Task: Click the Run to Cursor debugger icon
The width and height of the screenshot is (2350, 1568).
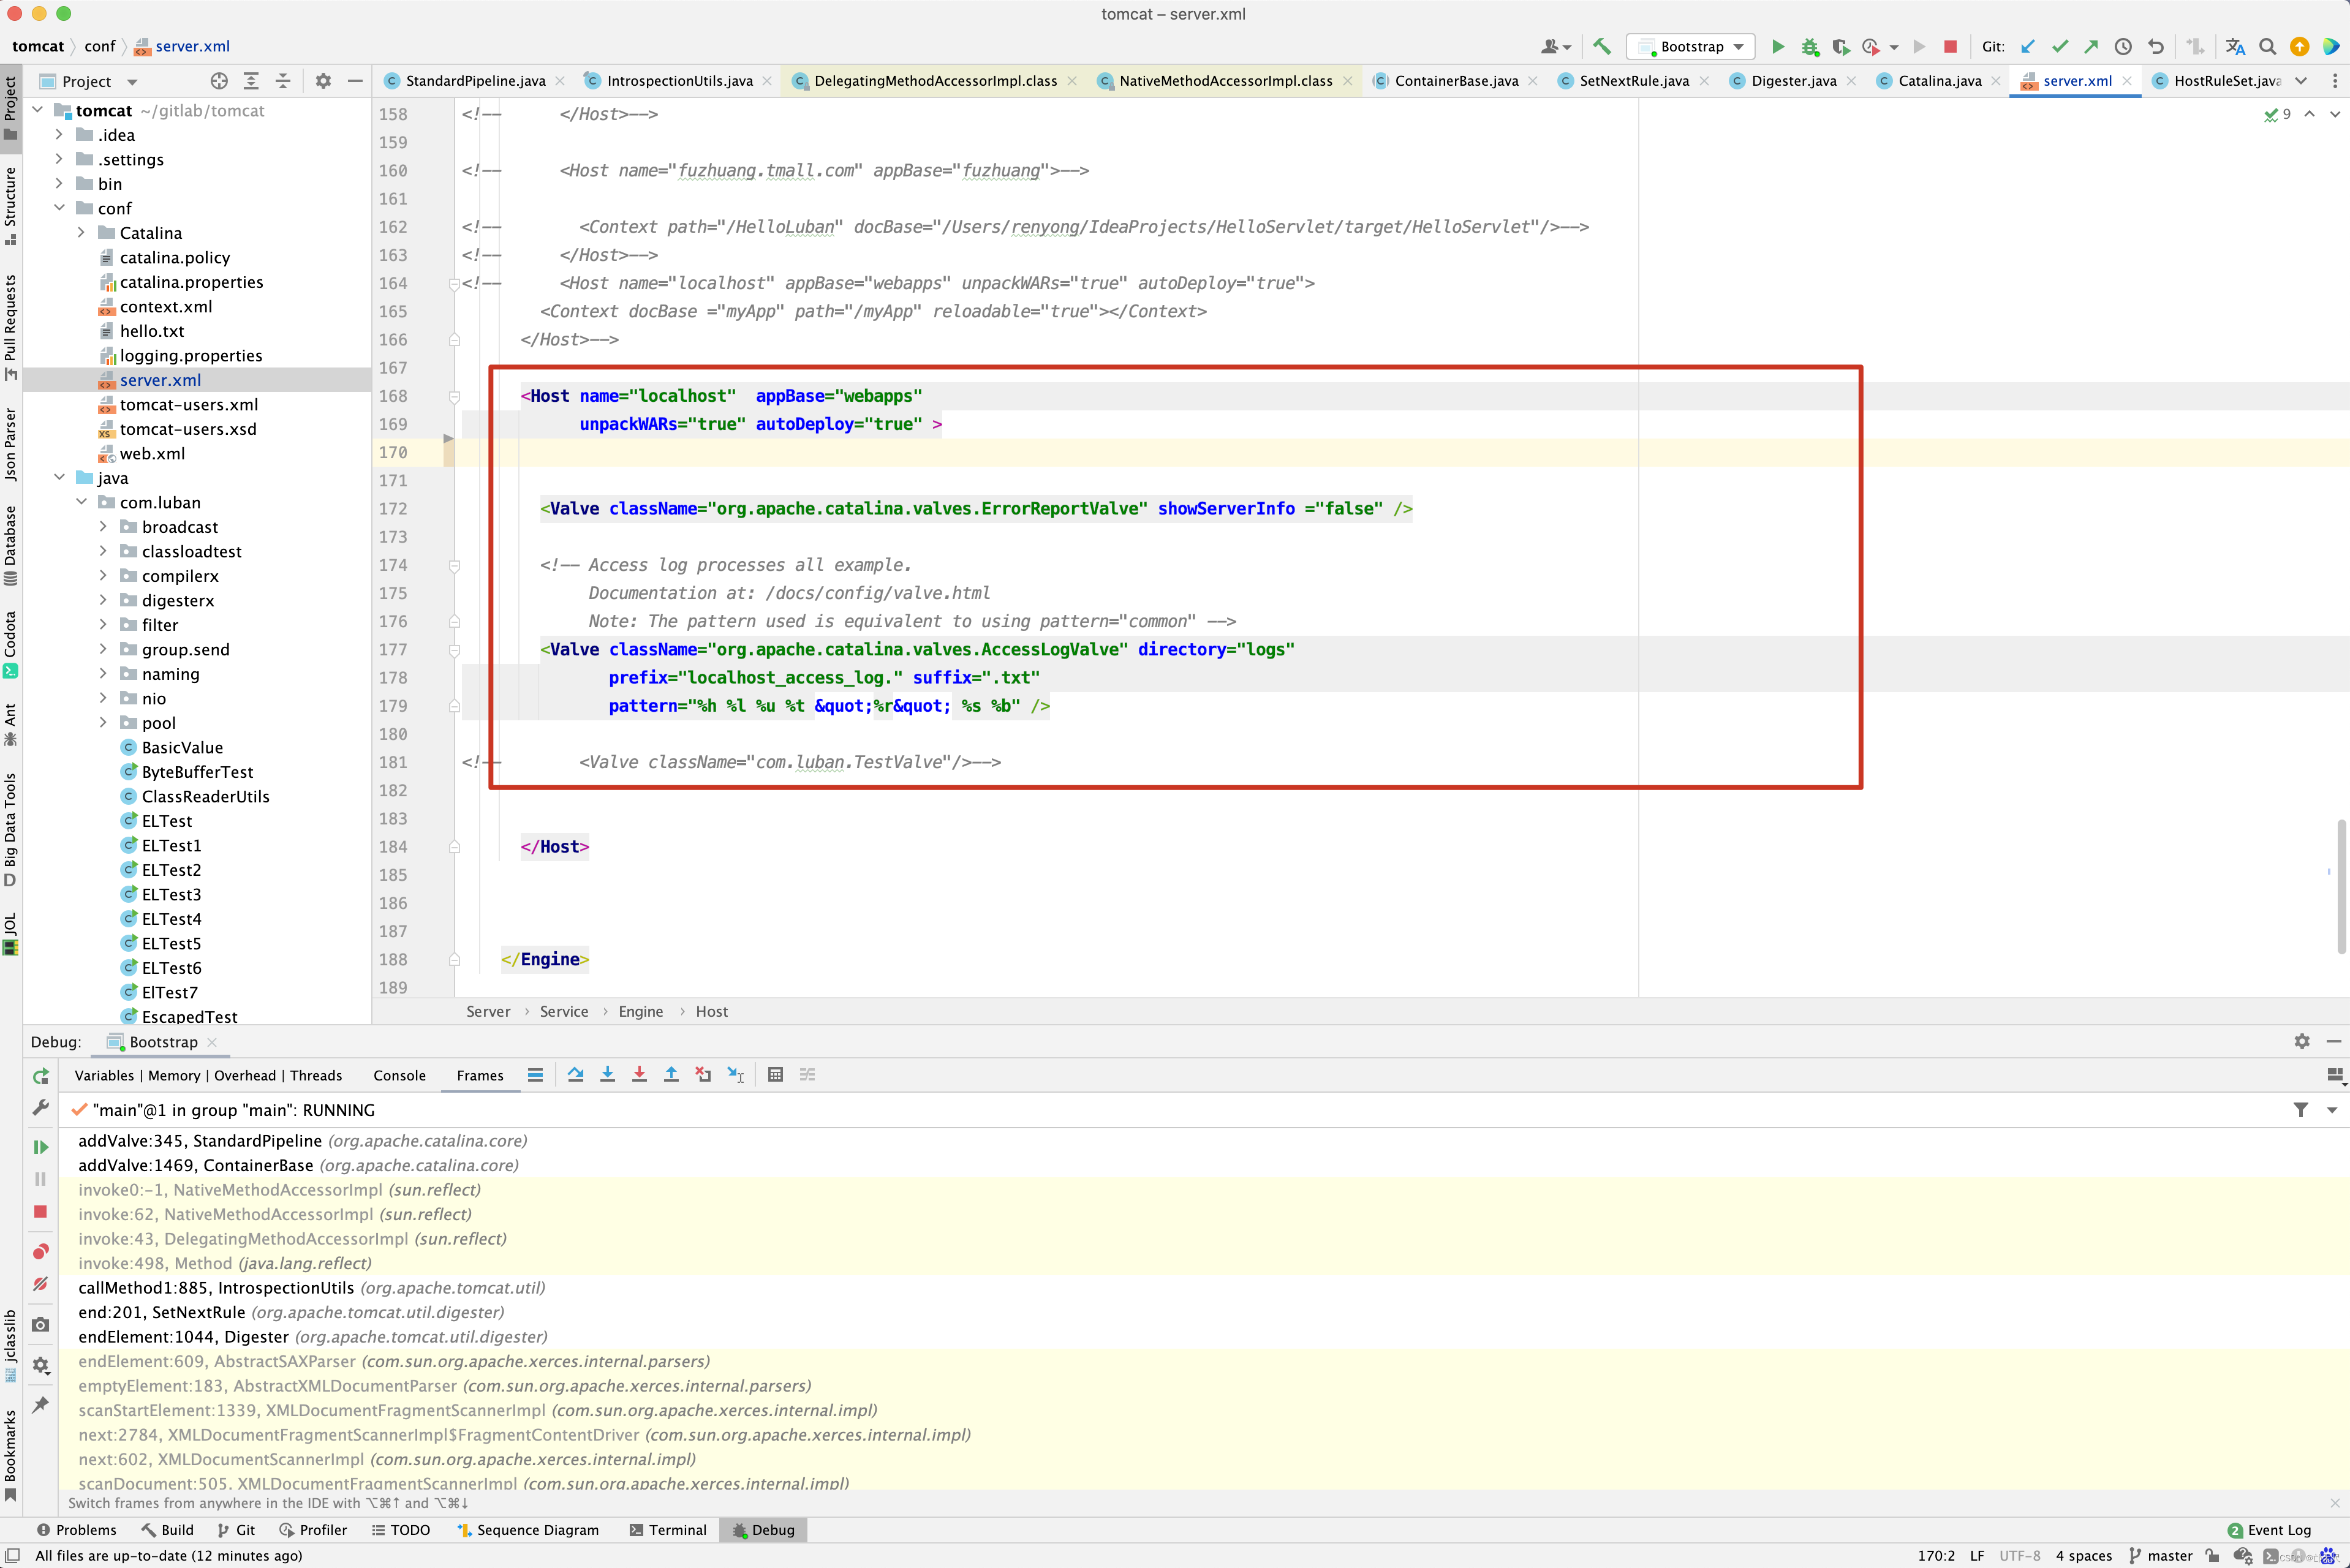Action: click(x=735, y=1075)
